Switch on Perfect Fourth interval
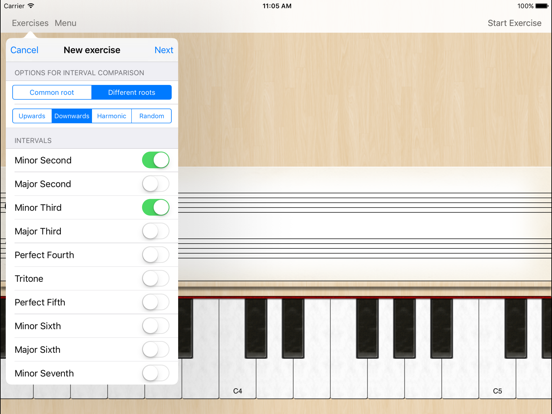 tap(156, 255)
